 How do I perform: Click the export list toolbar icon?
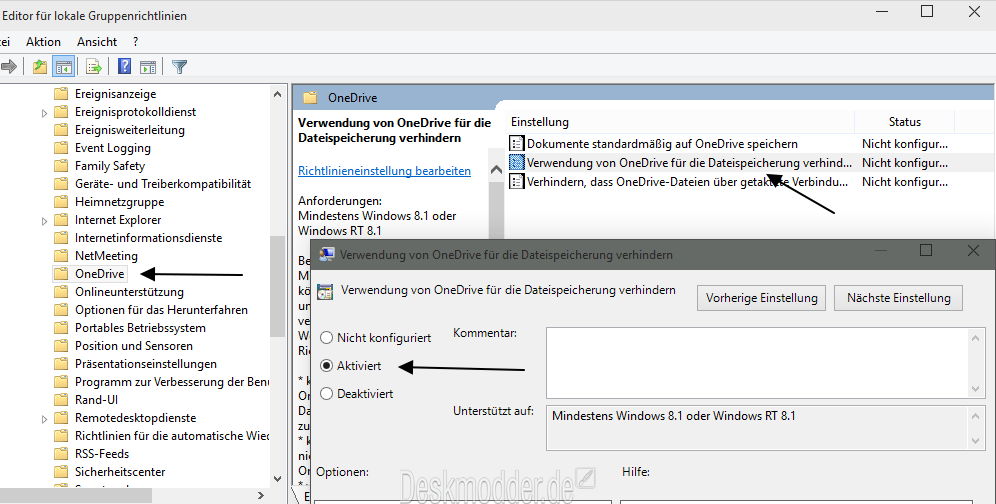point(94,66)
